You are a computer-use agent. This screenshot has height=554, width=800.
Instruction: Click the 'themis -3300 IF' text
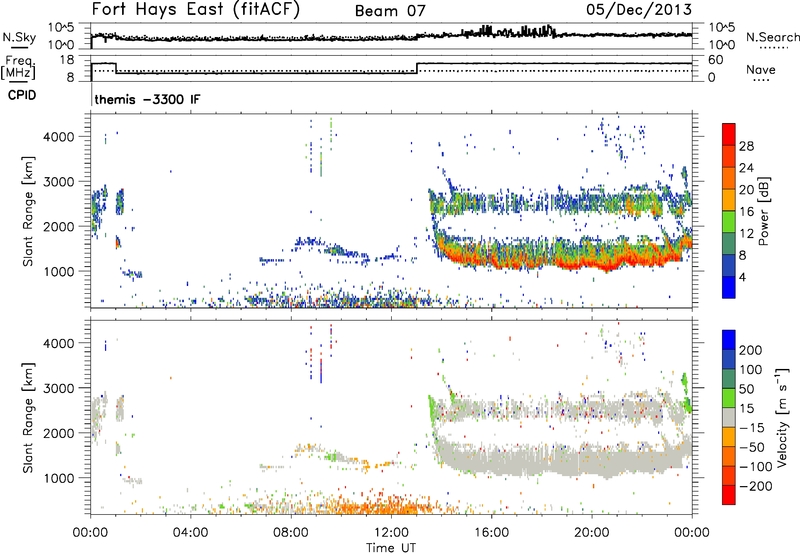147,99
